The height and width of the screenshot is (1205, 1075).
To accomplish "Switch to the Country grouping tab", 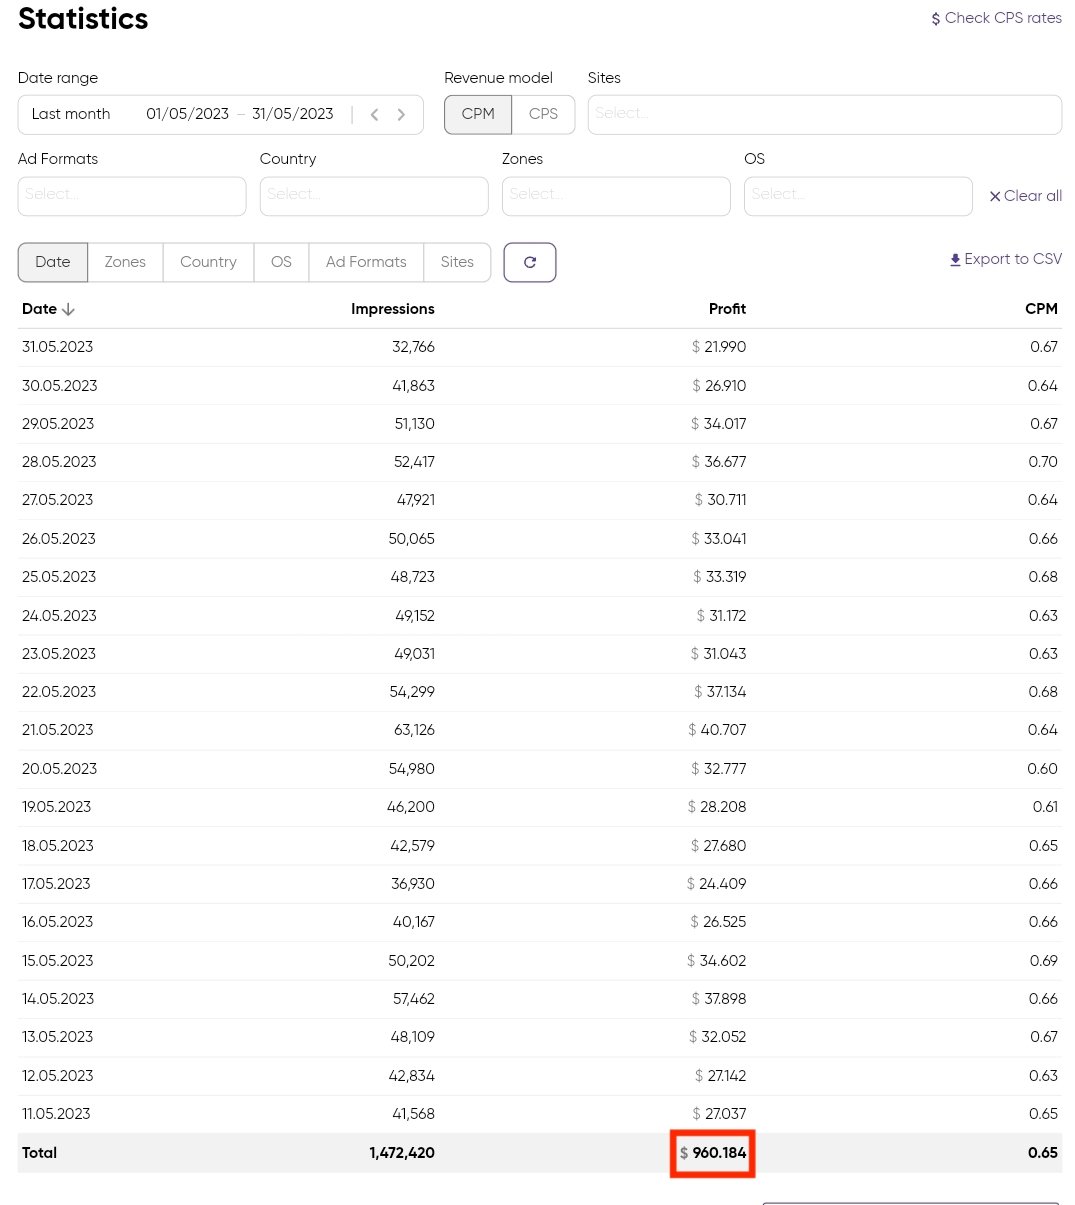I will click(x=208, y=262).
